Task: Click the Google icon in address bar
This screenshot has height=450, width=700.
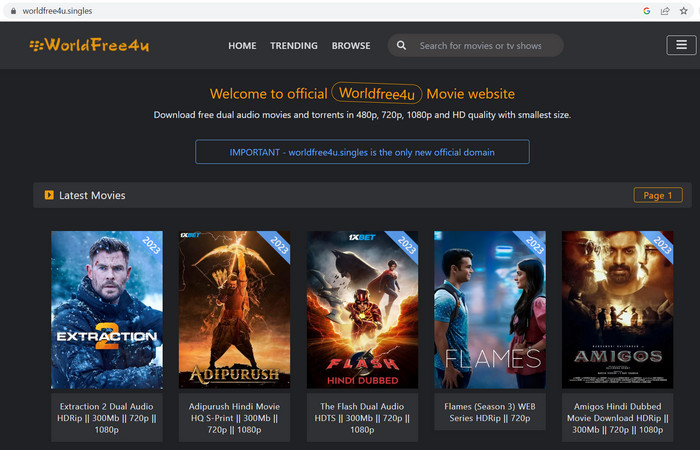Action: click(x=646, y=11)
